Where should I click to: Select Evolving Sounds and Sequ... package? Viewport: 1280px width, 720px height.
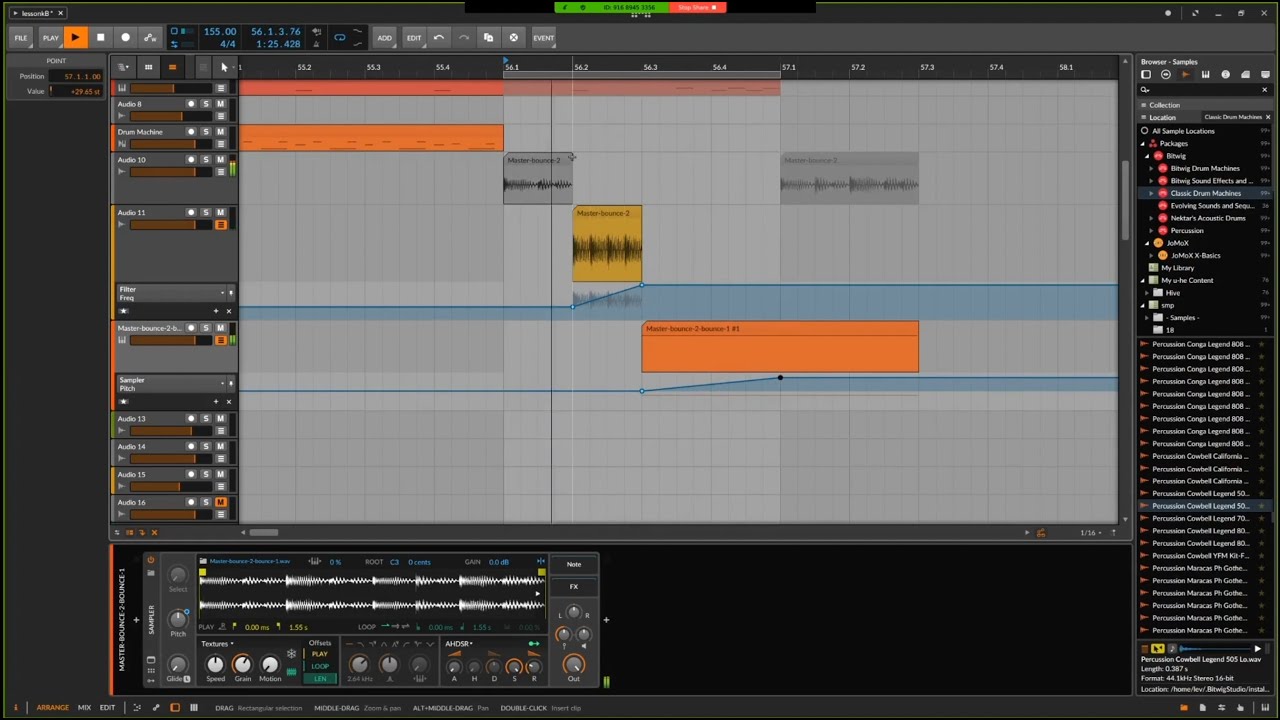click(1211, 206)
